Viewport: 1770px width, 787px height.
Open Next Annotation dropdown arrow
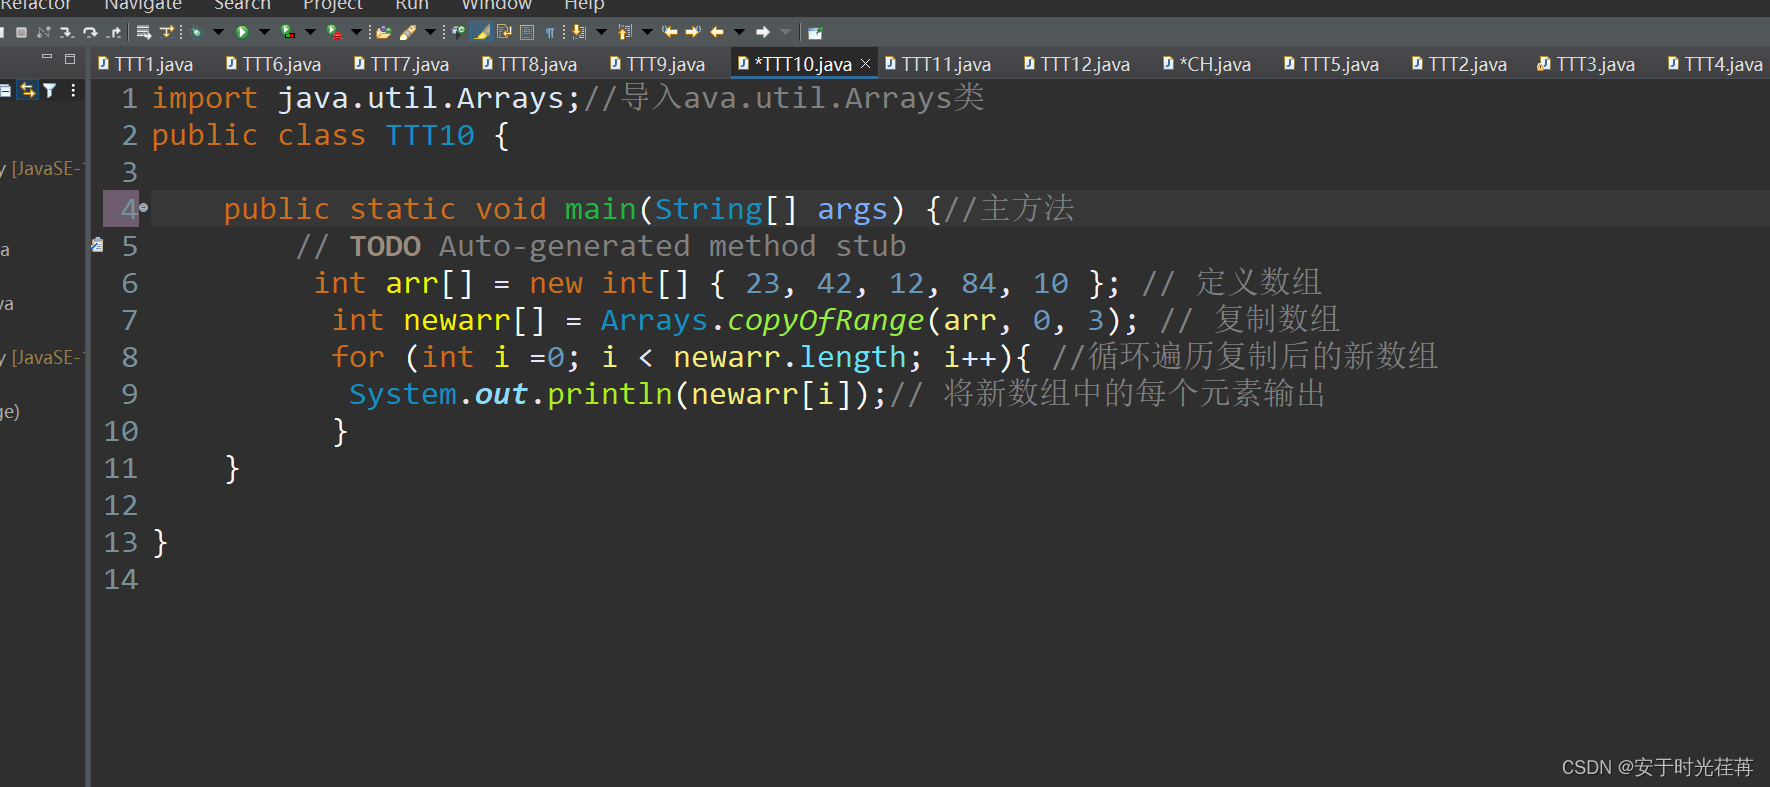[601, 32]
